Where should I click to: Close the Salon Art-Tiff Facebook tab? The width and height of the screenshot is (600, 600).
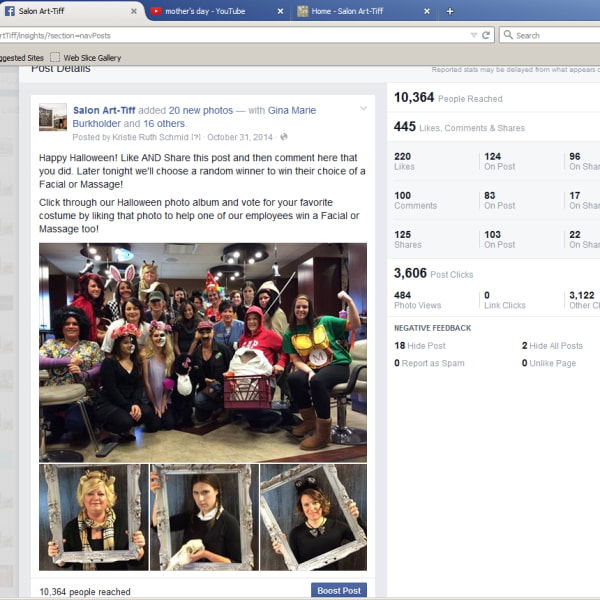click(x=134, y=11)
